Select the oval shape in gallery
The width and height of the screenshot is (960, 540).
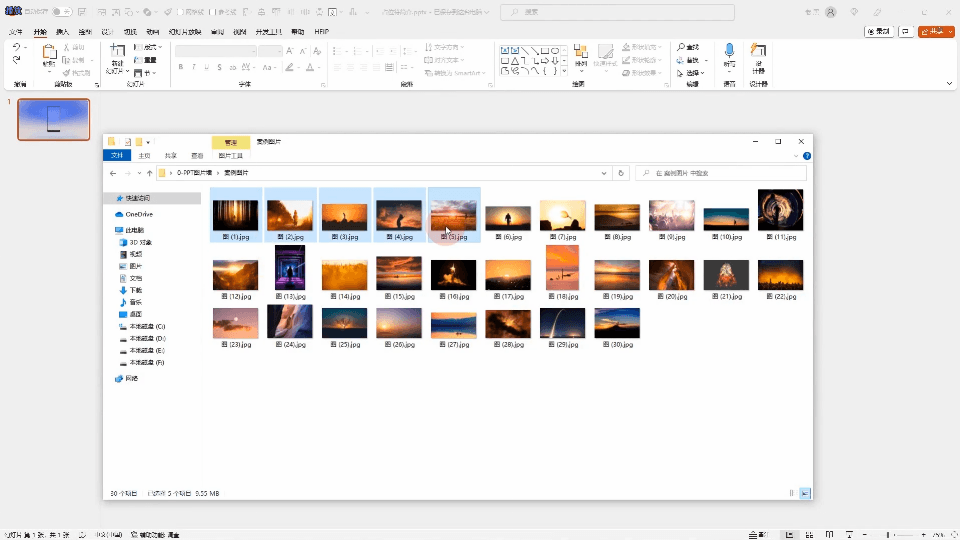[555, 50]
